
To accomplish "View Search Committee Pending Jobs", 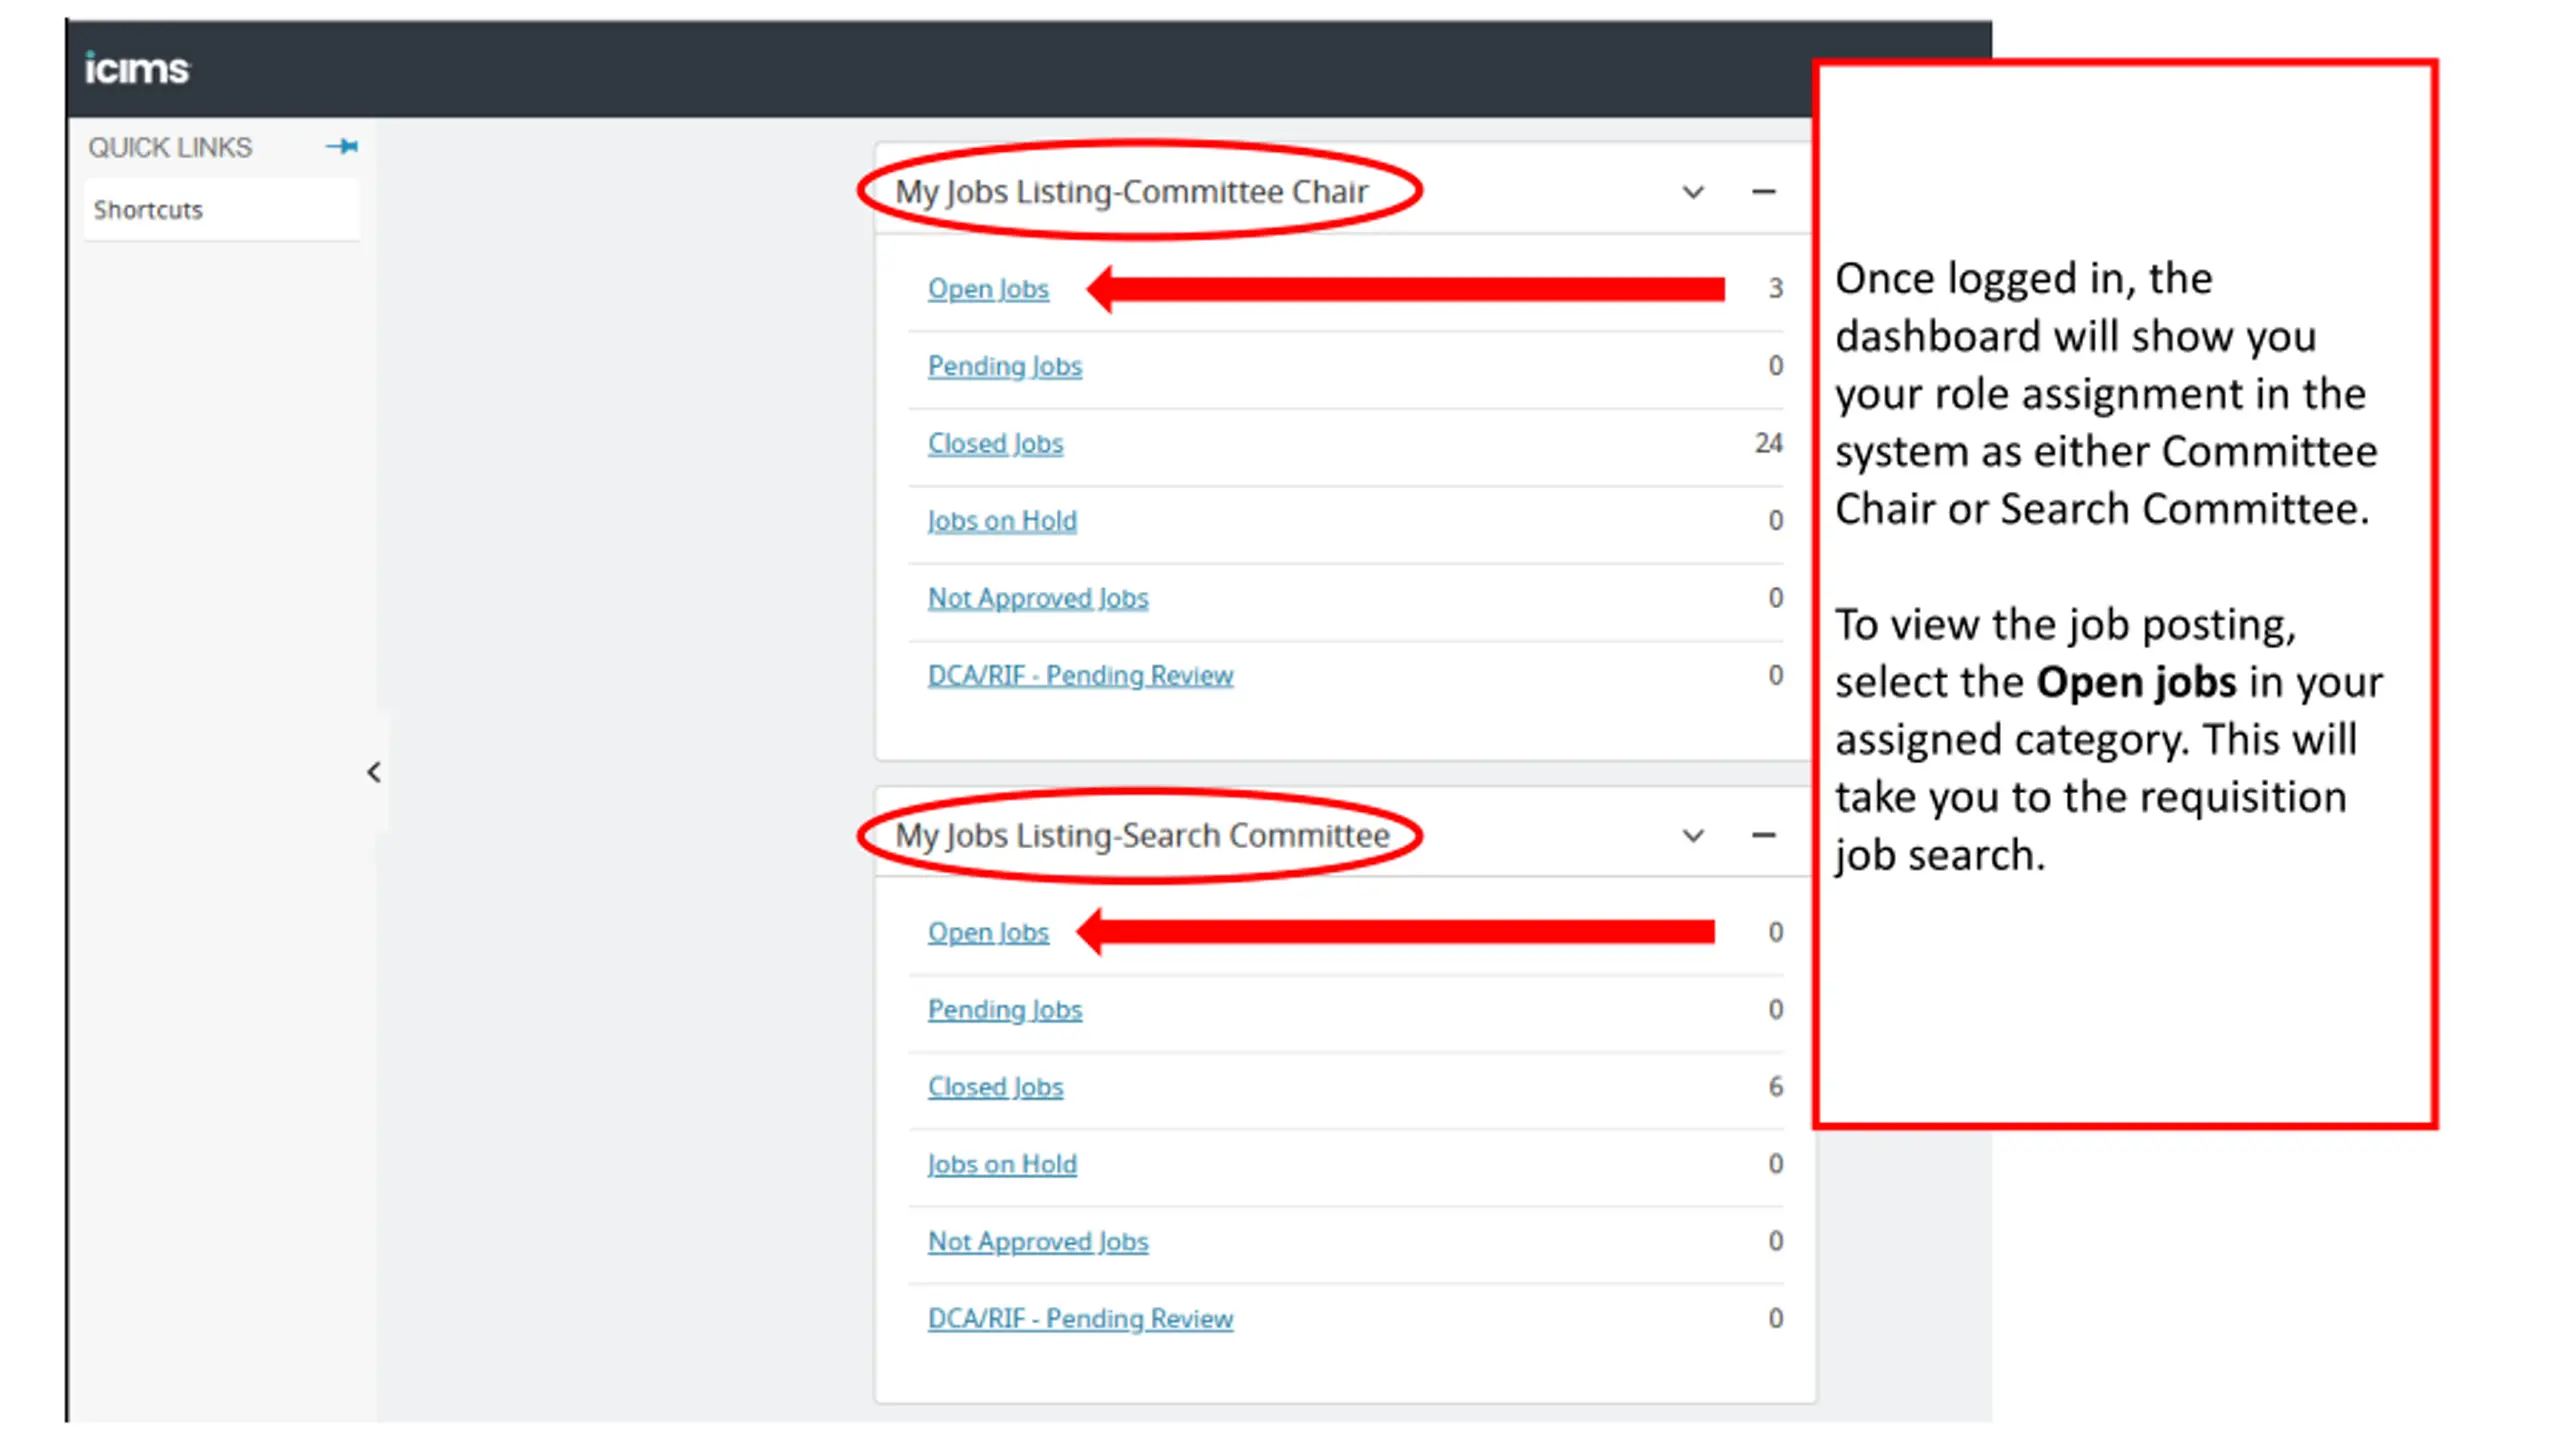I will [1004, 1010].
